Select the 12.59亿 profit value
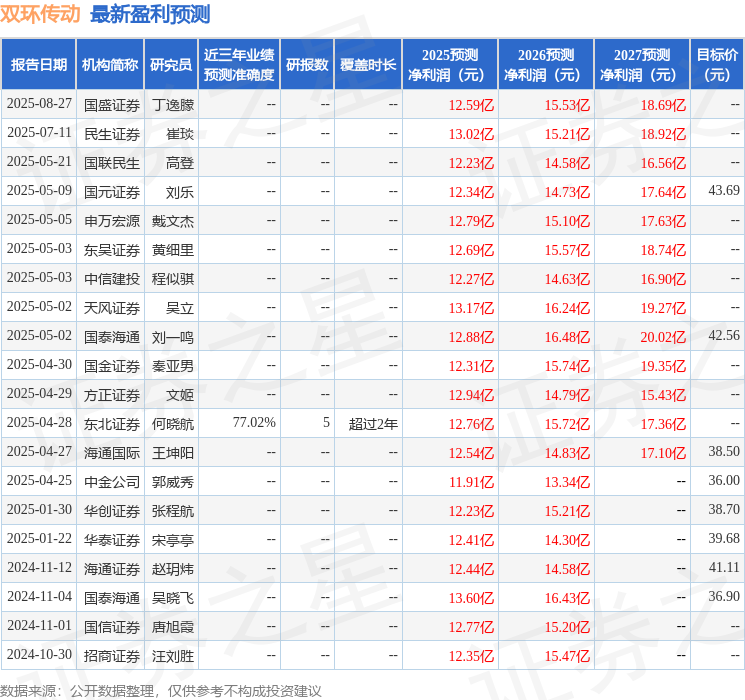The image size is (745, 700). [x=471, y=105]
